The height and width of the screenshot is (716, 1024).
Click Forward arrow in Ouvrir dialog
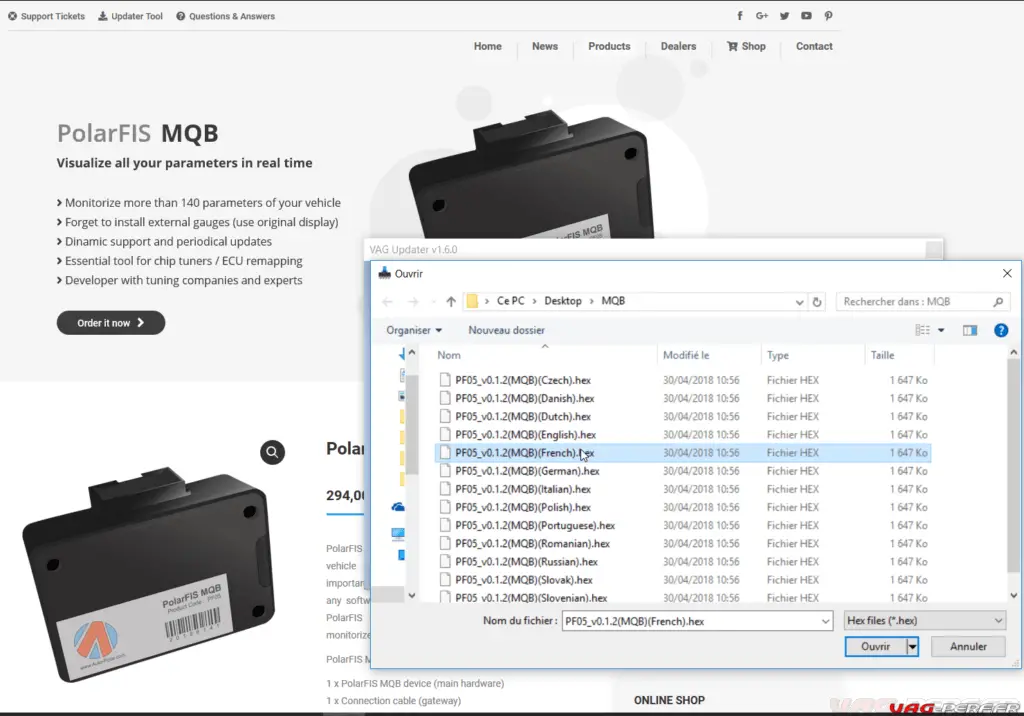(x=413, y=302)
